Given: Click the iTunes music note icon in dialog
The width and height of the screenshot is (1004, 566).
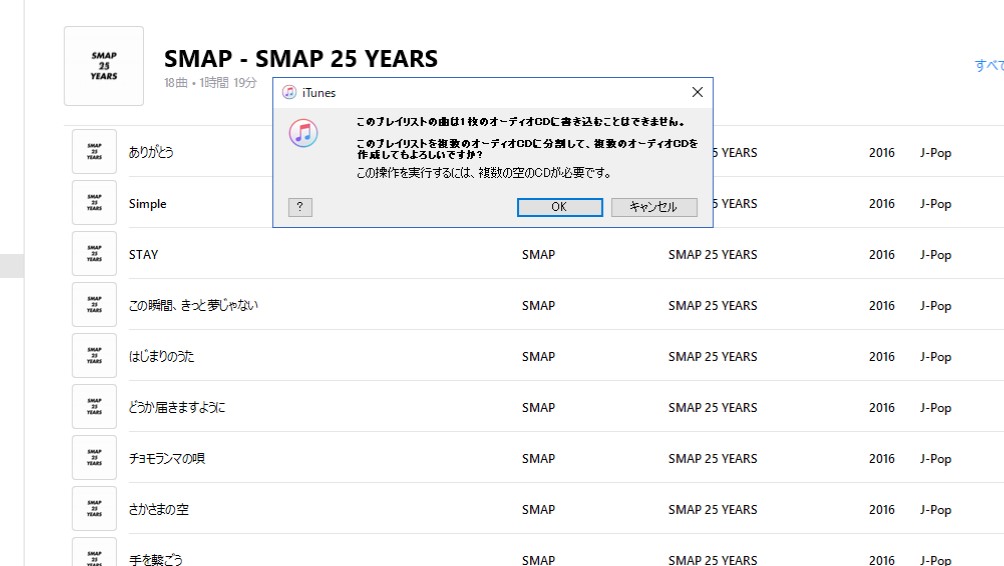Looking at the screenshot, I should pyautogui.click(x=304, y=133).
